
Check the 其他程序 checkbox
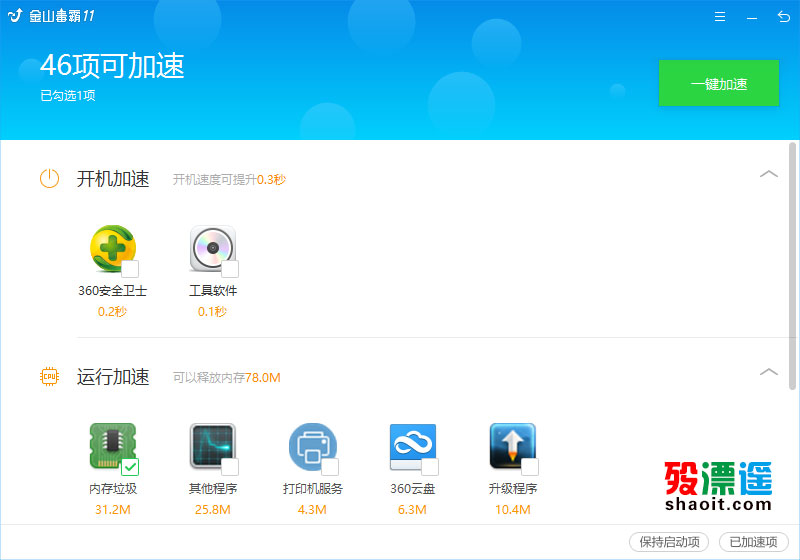[x=230, y=467]
